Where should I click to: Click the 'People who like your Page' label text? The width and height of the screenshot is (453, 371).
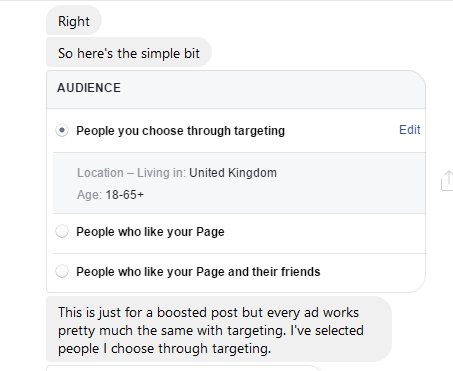point(150,232)
